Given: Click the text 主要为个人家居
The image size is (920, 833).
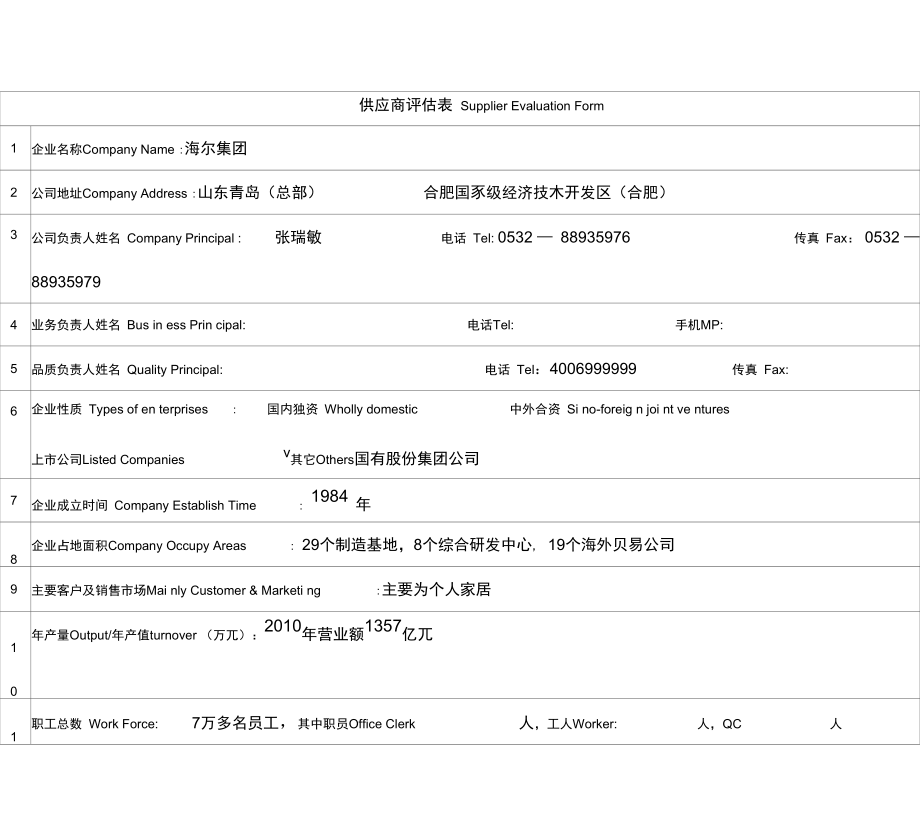Looking at the screenshot, I should 437,590.
